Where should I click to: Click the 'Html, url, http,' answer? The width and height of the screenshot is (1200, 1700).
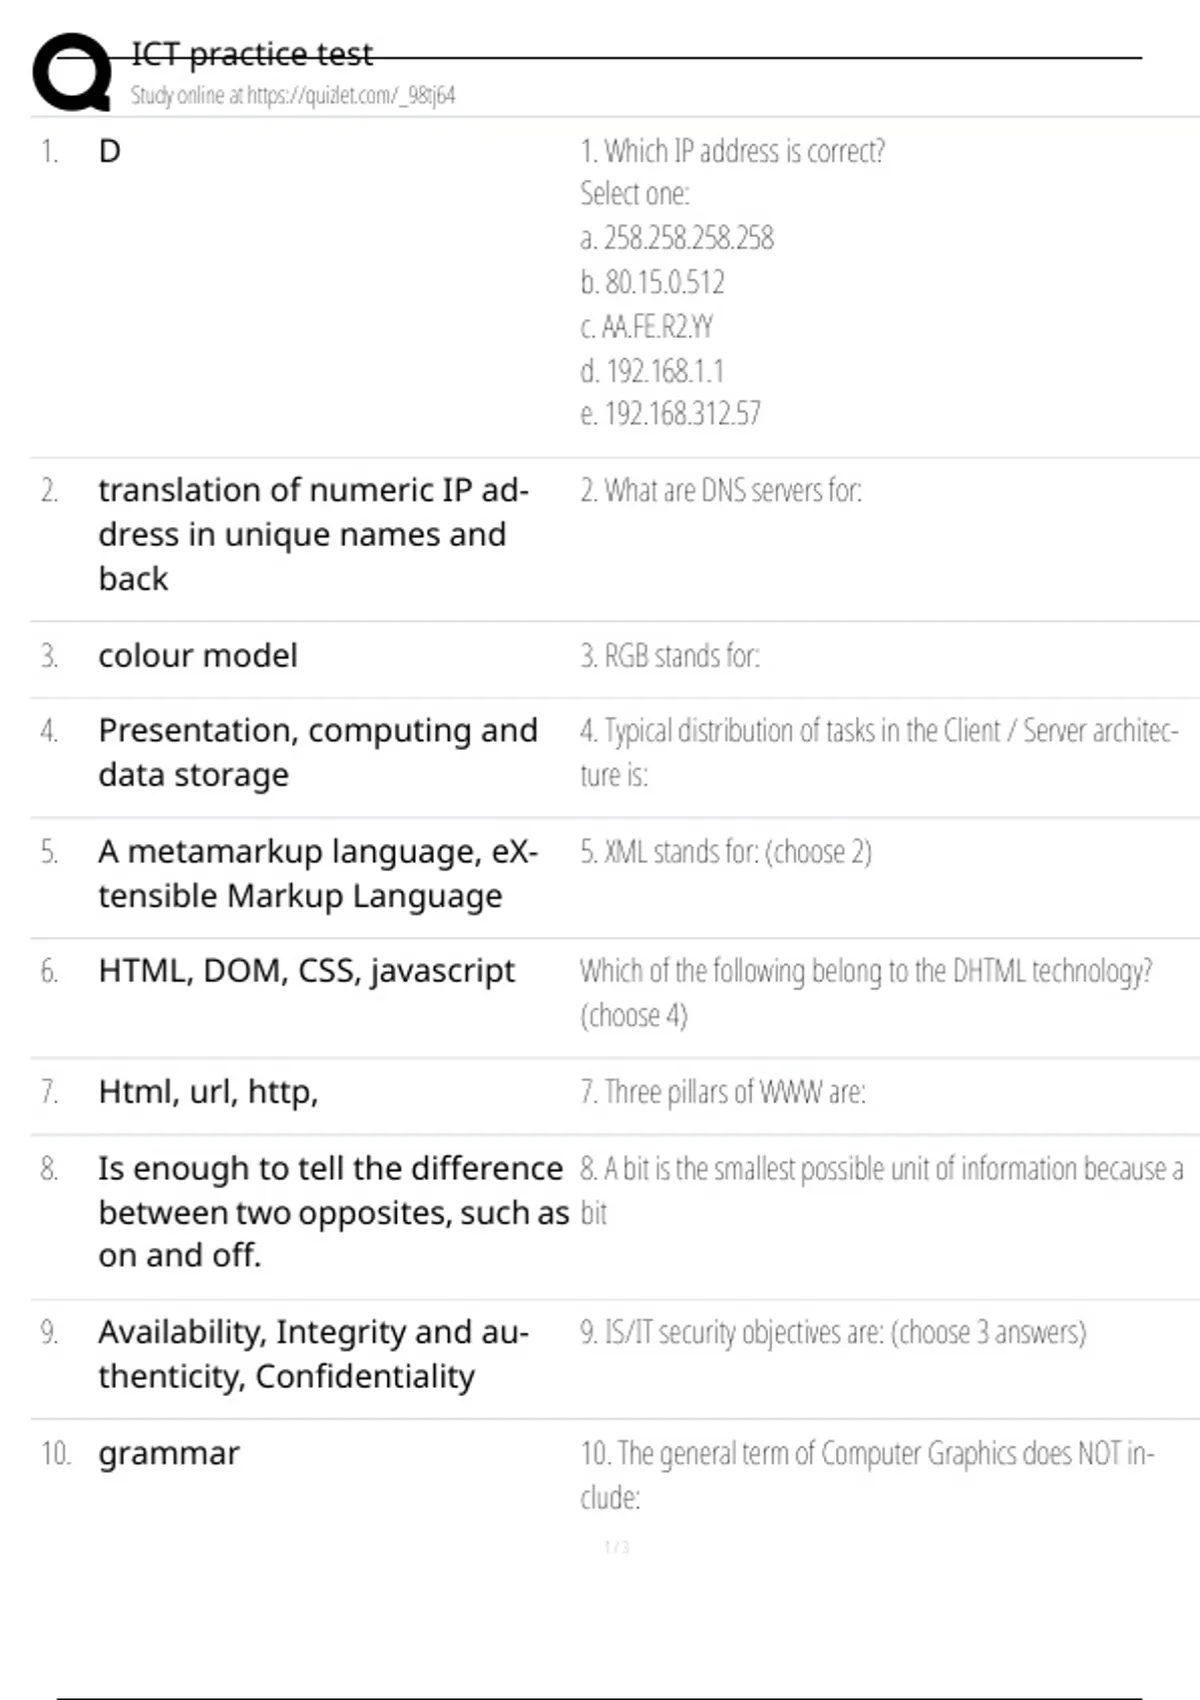point(208,1092)
